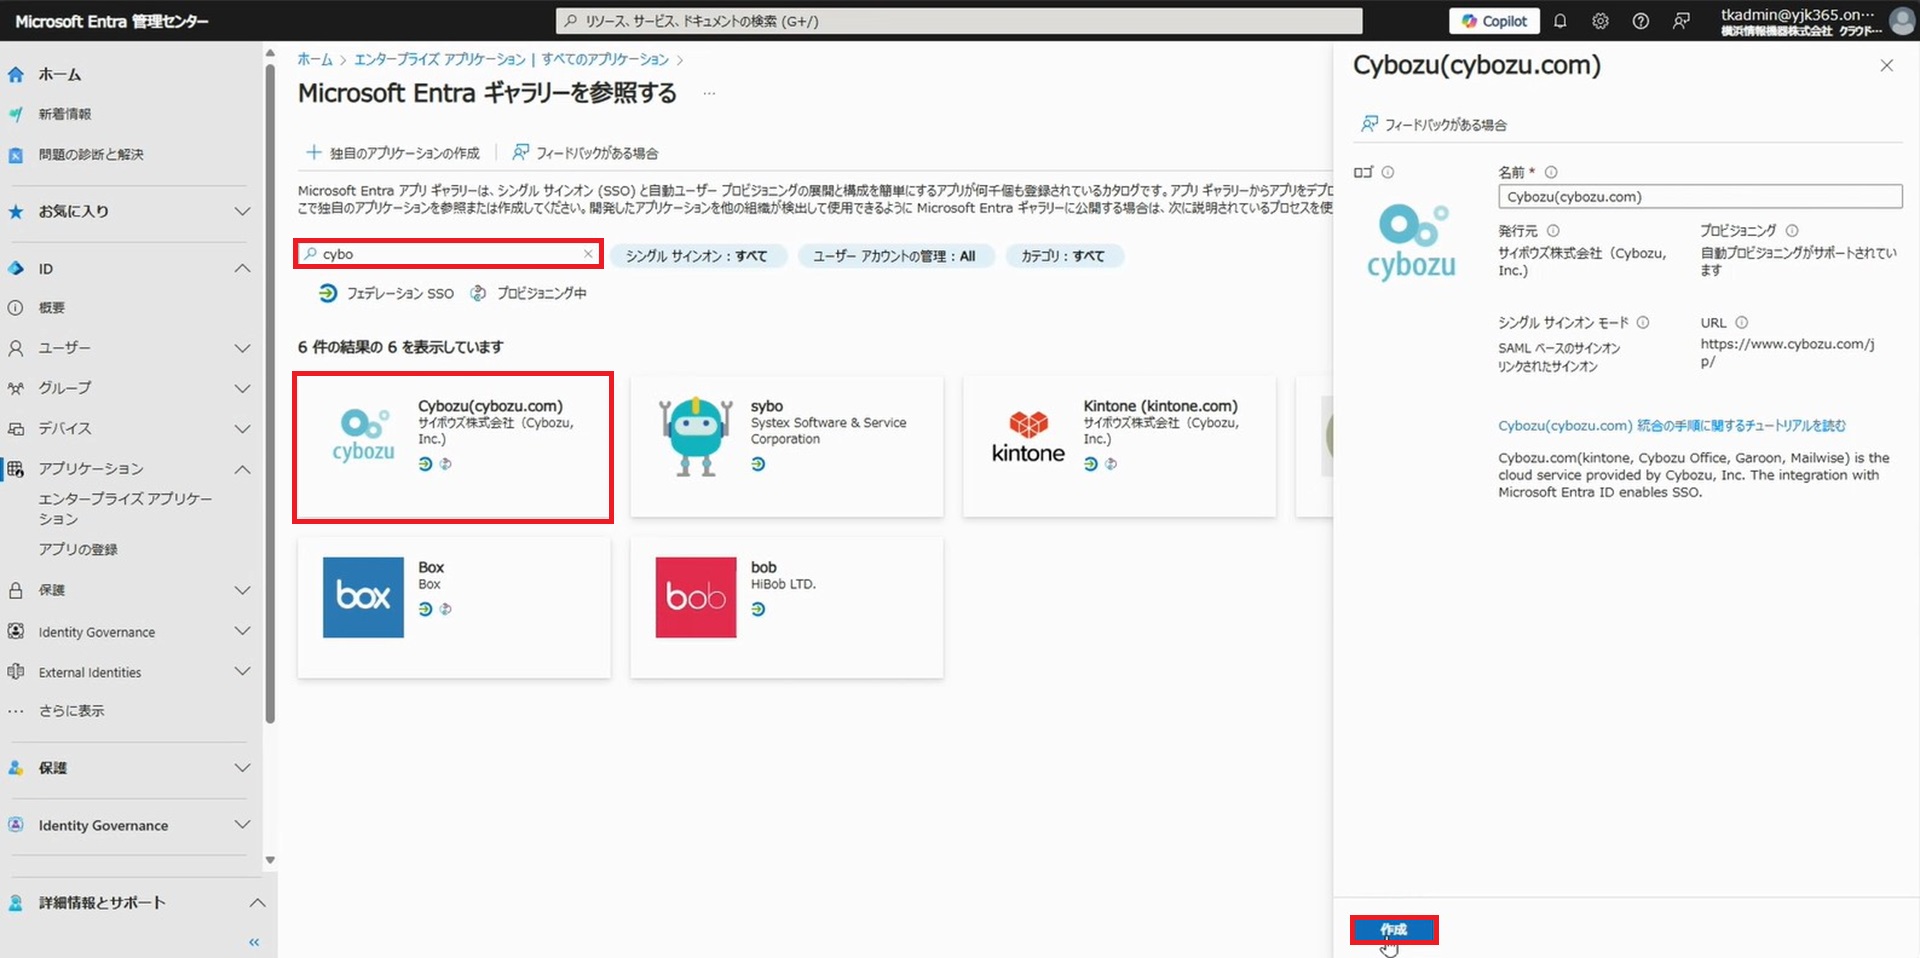
Task: Click SSO icon on Kintone card
Action: pos(1091,464)
